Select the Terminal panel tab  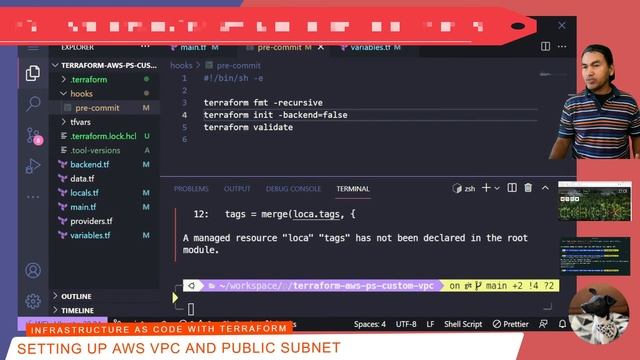(353, 189)
